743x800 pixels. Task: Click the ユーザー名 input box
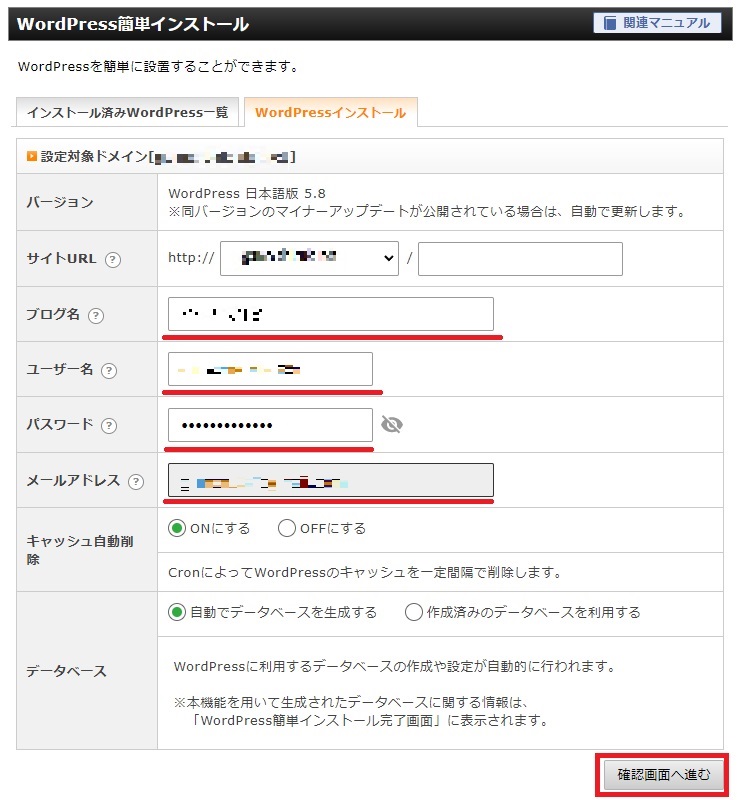click(x=270, y=369)
